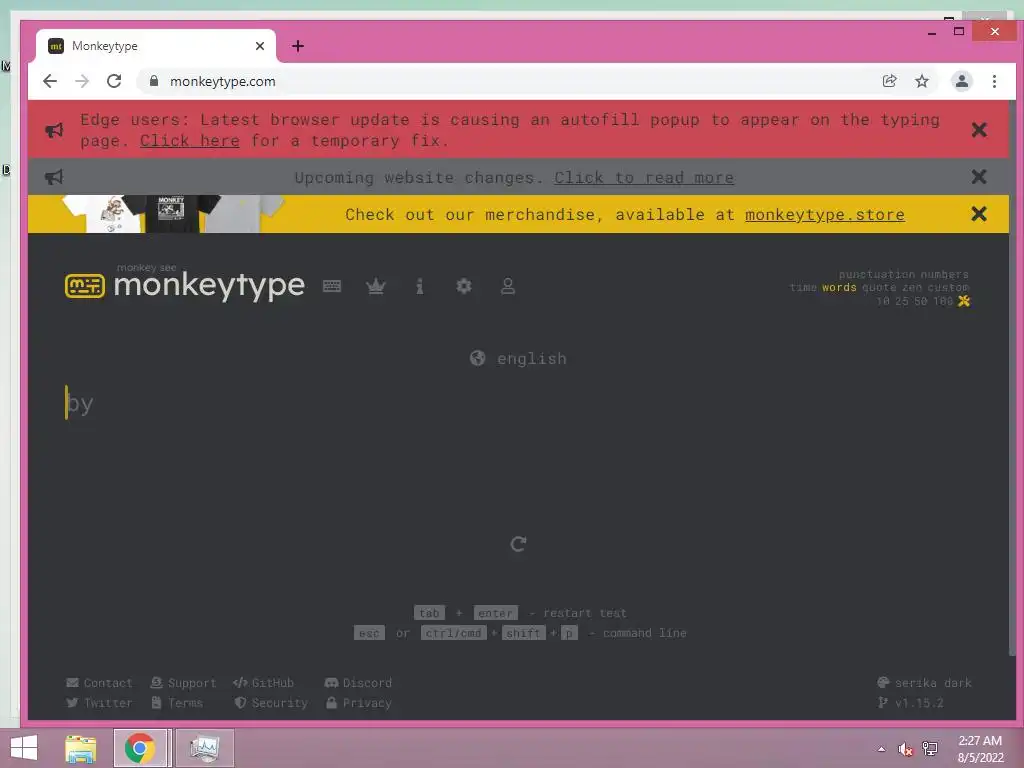Open the account profile icon in Monkeytype header
The width and height of the screenshot is (1024, 768).
pyautogui.click(x=507, y=286)
